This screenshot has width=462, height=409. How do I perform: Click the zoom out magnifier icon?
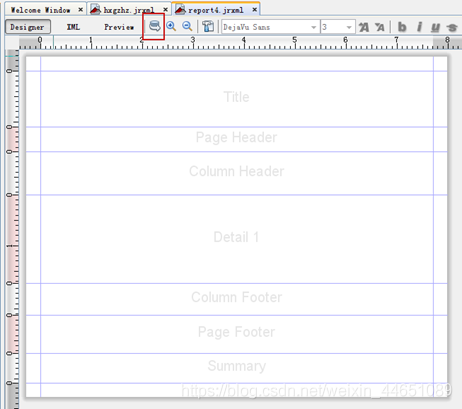tap(187, 26)
